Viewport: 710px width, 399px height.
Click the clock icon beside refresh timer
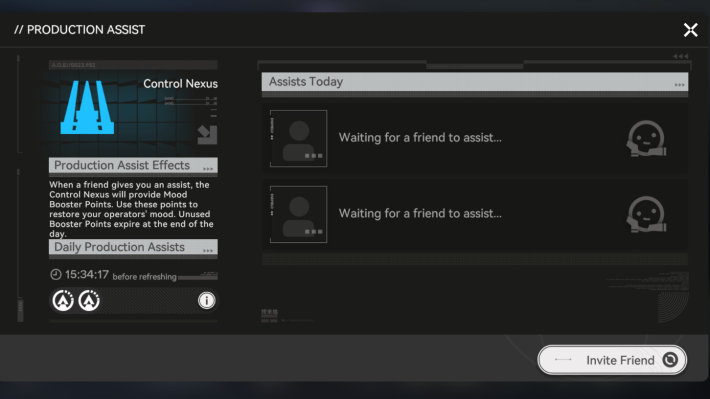56,274
